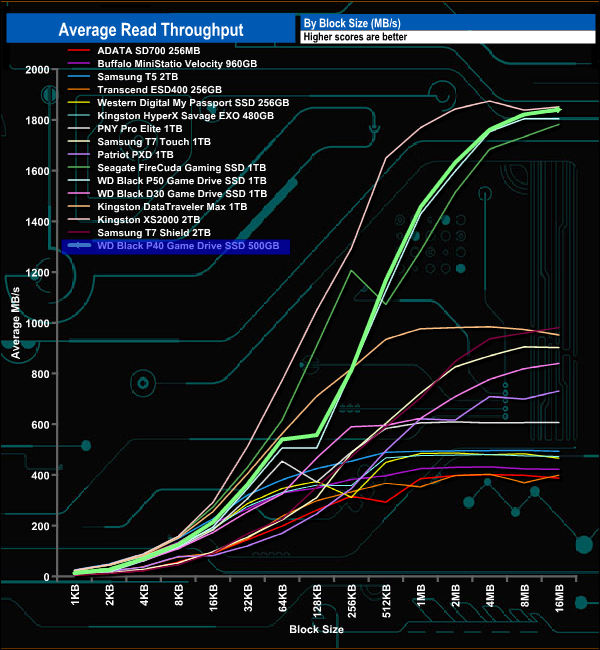Click the 64KB x-axis label
Screen dimensions: 600x650
click(282, 598)
